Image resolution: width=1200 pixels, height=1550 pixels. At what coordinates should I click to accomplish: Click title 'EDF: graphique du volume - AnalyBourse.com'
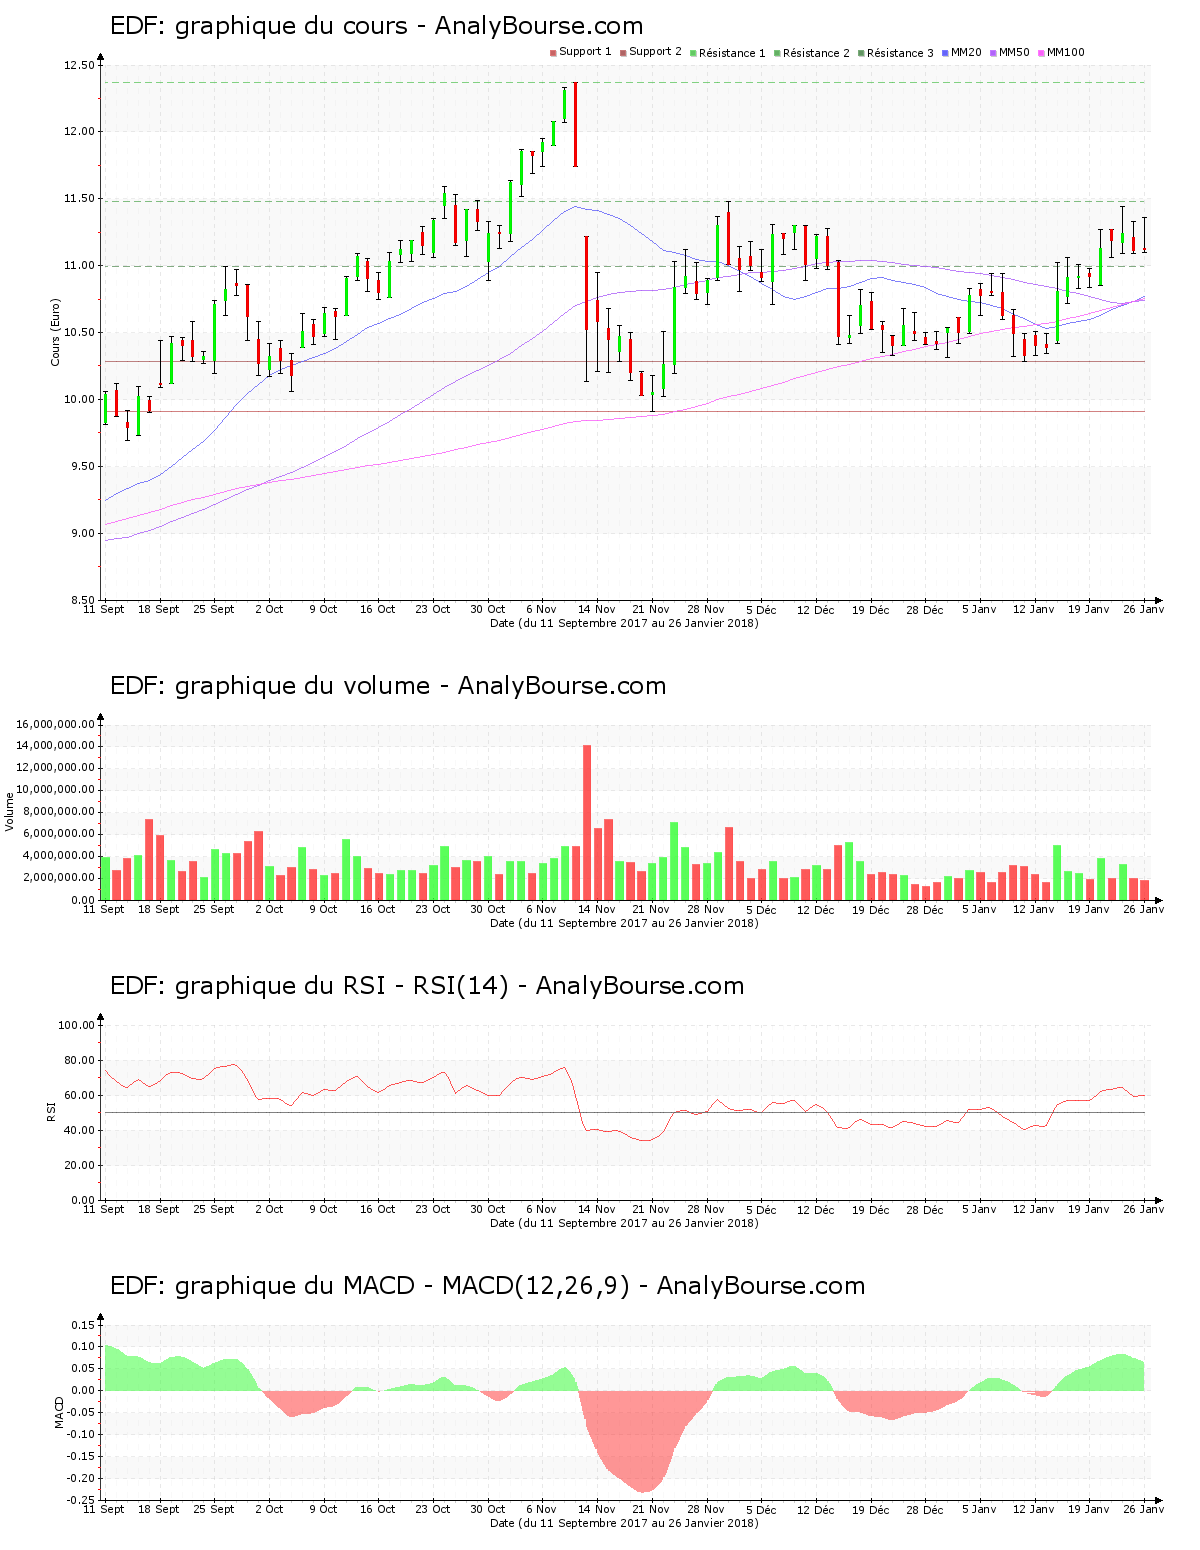tap(388, 686)
